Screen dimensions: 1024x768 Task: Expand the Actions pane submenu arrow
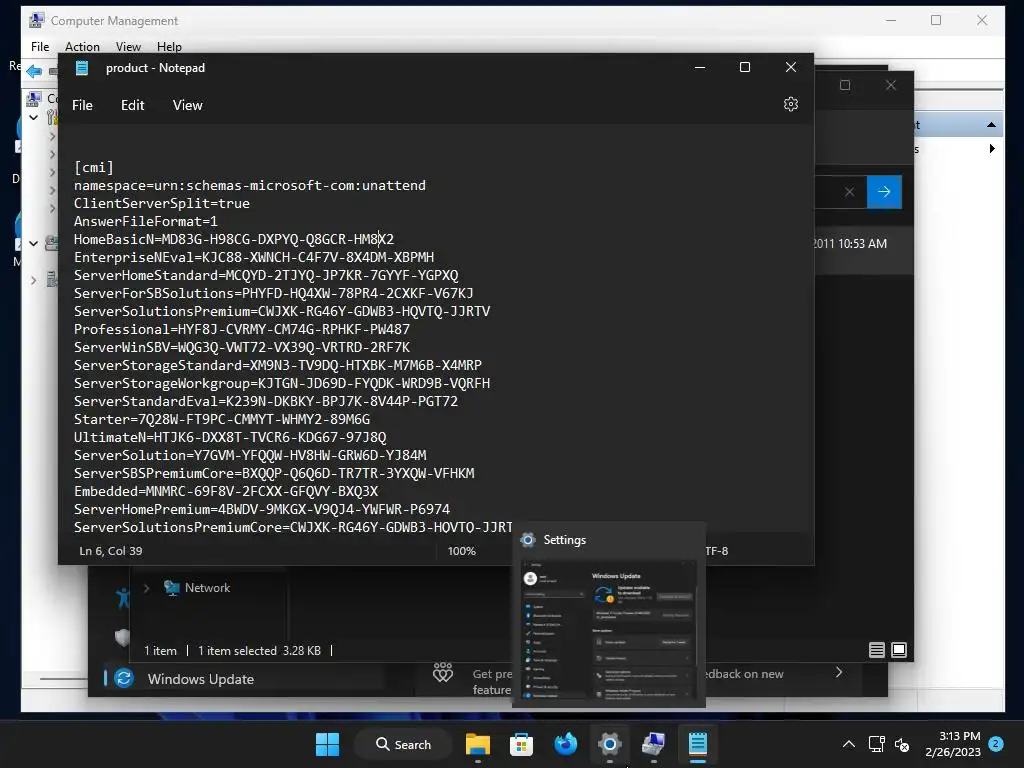click(992, 148)
